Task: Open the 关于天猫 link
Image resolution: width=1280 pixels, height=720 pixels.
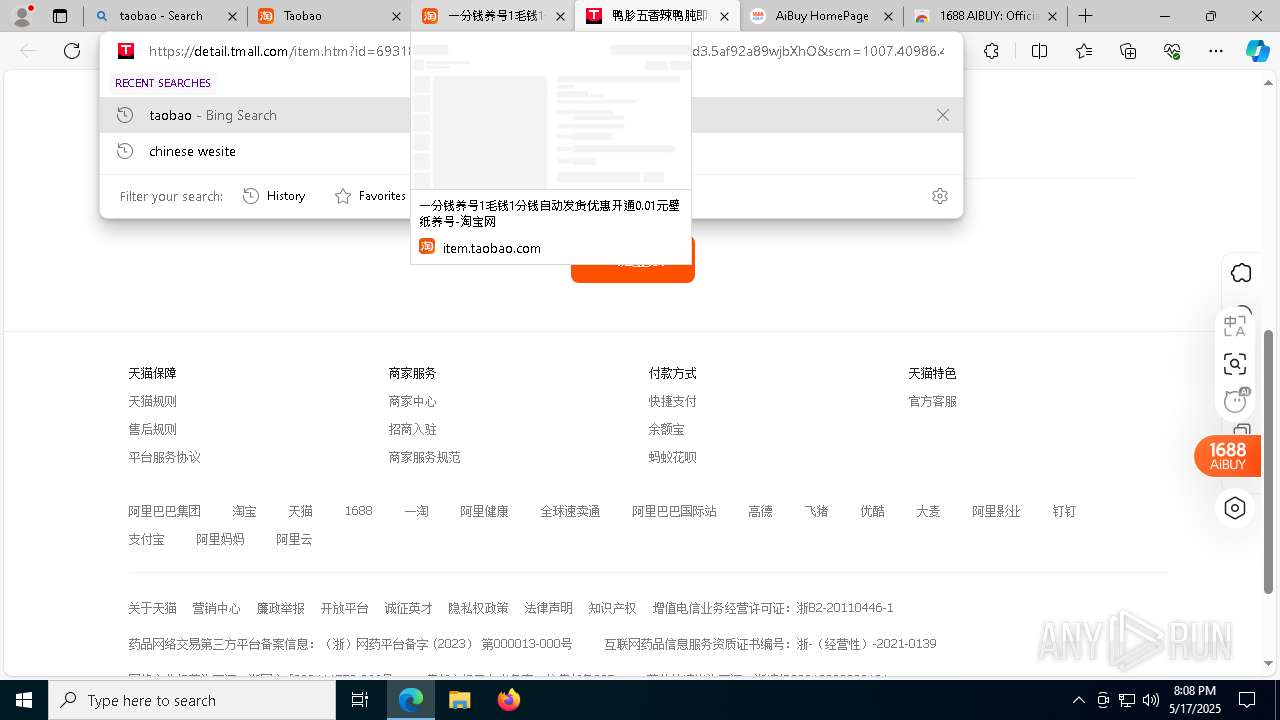Action: pos(152,608)
